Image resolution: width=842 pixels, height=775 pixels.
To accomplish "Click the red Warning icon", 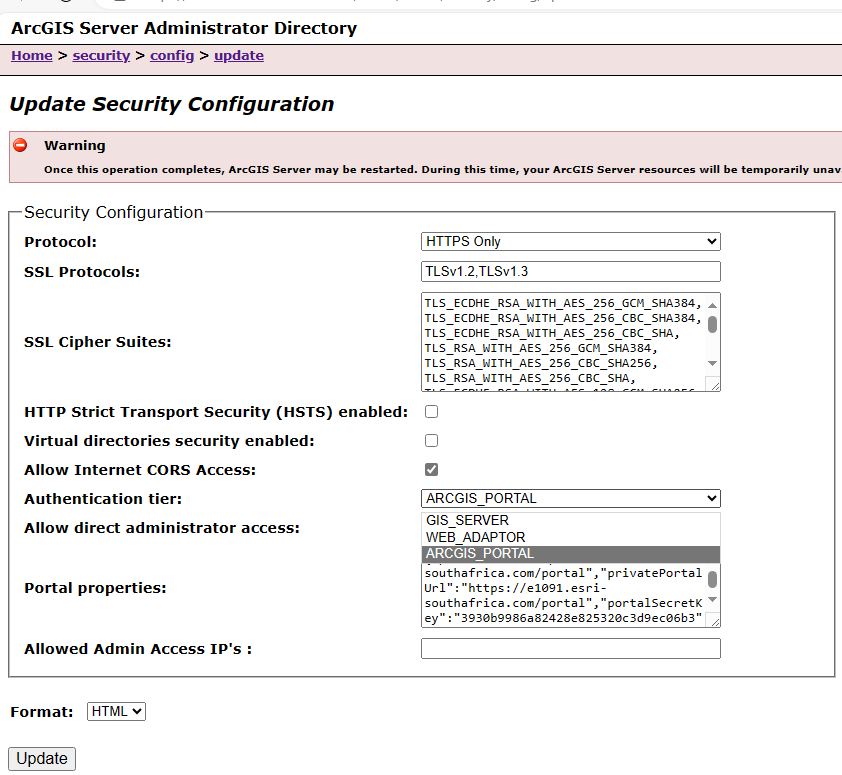I will (x=21, y=145).
